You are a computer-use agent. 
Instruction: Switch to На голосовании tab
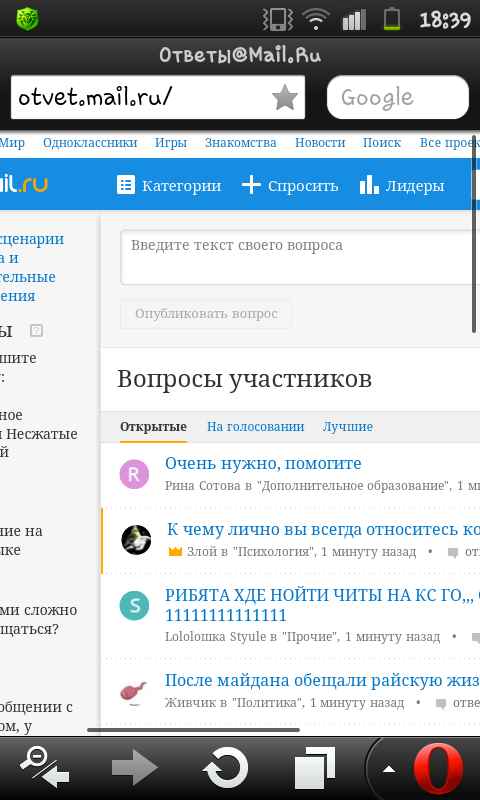tap(256, 427)
